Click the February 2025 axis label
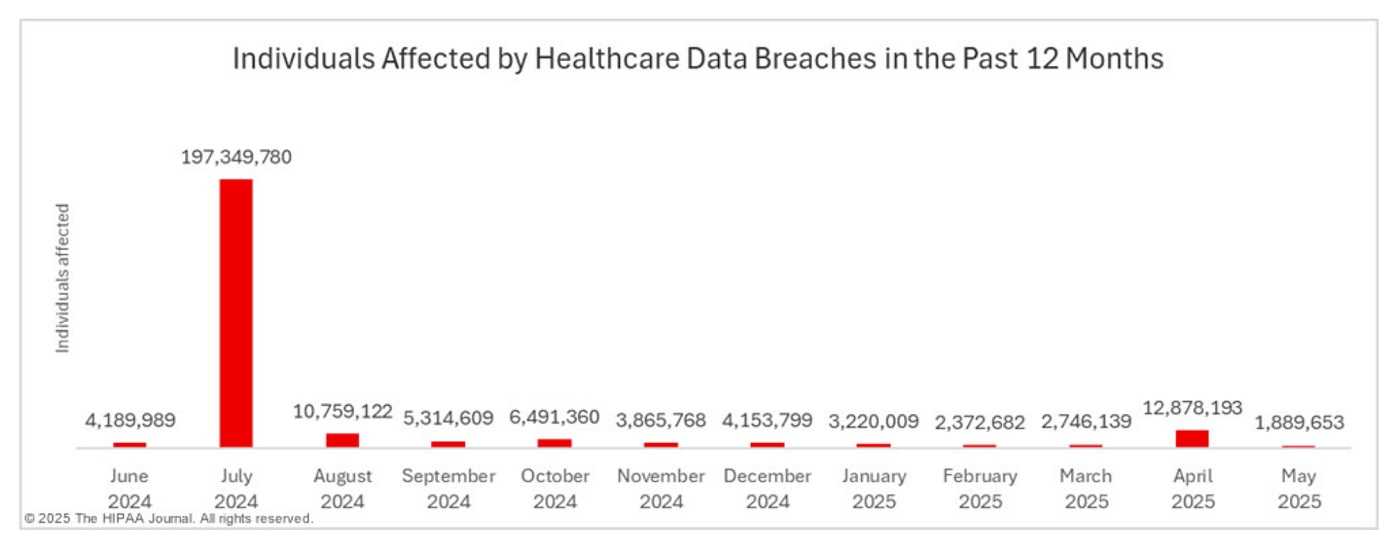The image size is (1400, 545). 980,489
